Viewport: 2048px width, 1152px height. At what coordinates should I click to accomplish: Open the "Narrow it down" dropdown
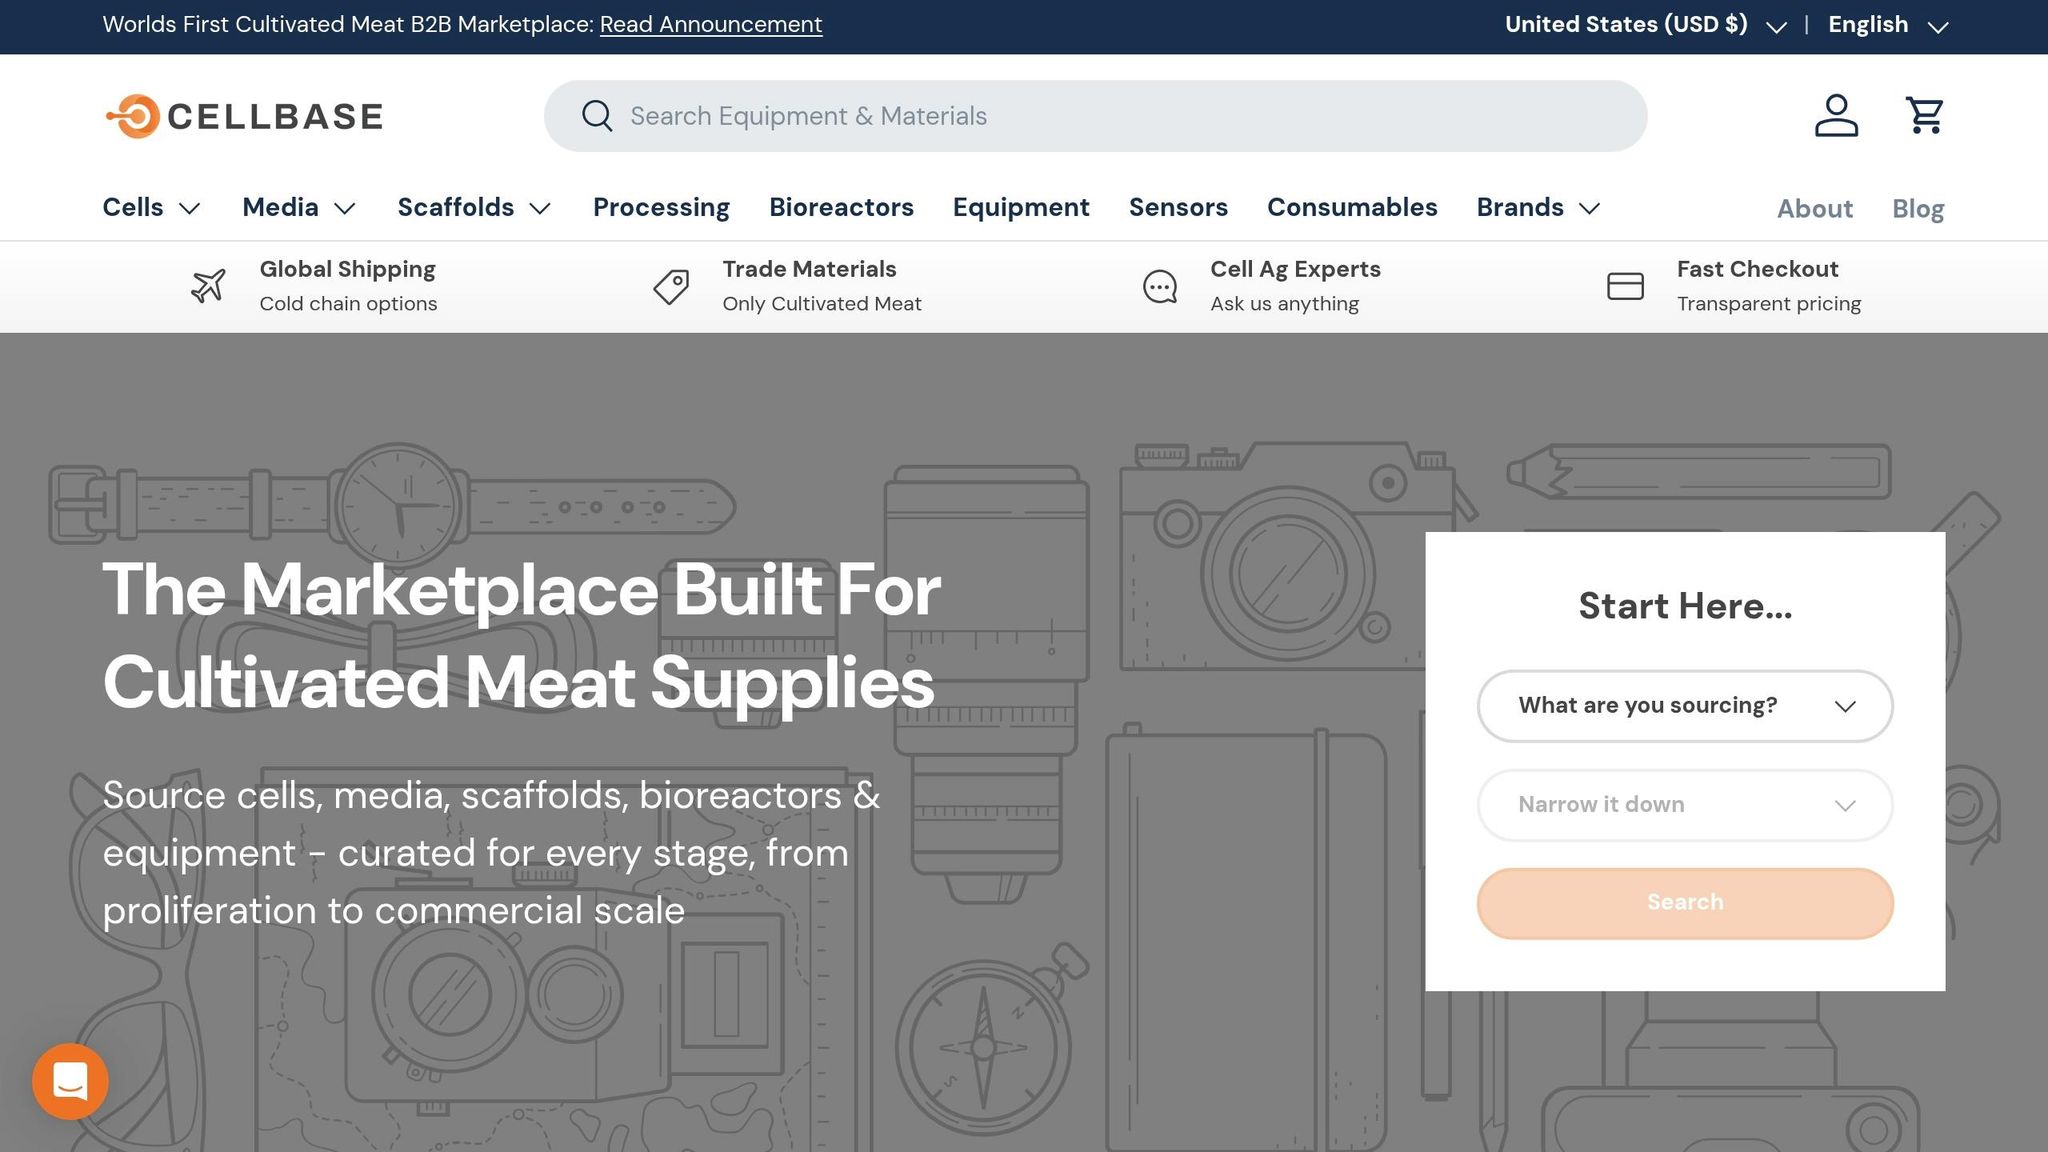click(x=1685, y=805)
